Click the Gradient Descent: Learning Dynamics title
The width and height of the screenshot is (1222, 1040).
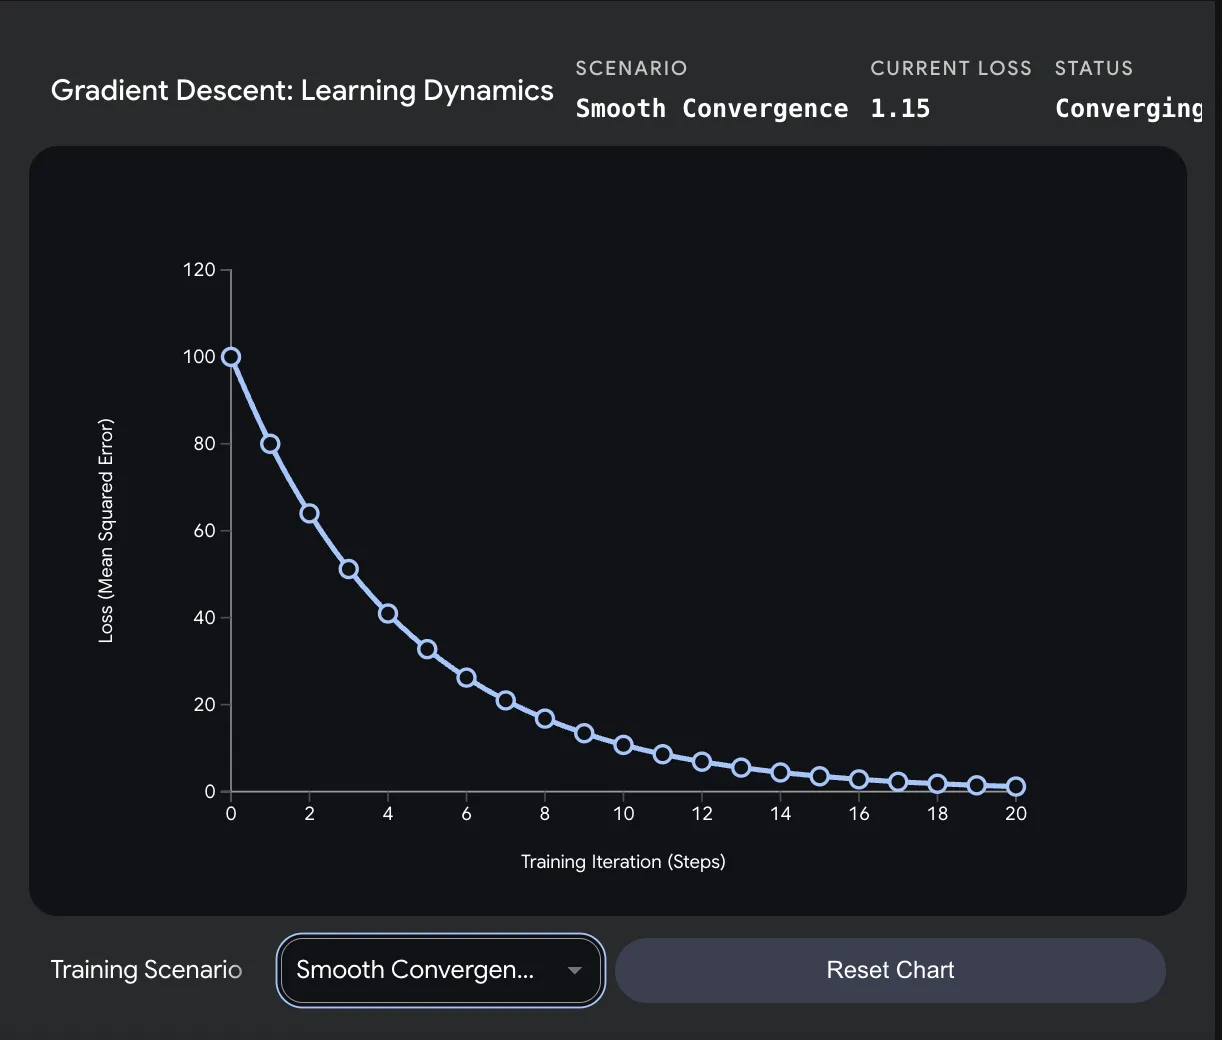pyautogui.click(x=302, y=90)
